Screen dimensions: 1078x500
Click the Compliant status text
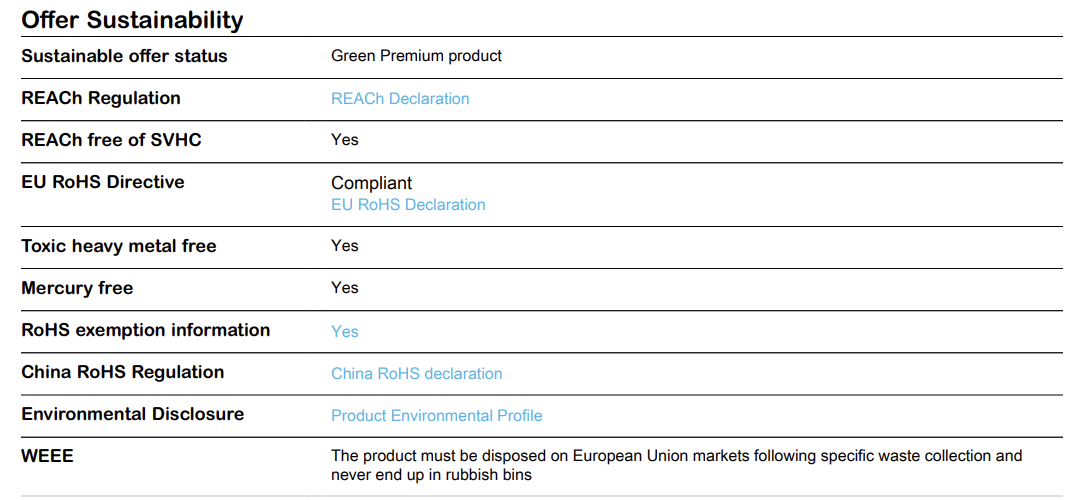(x=372, y=183)
